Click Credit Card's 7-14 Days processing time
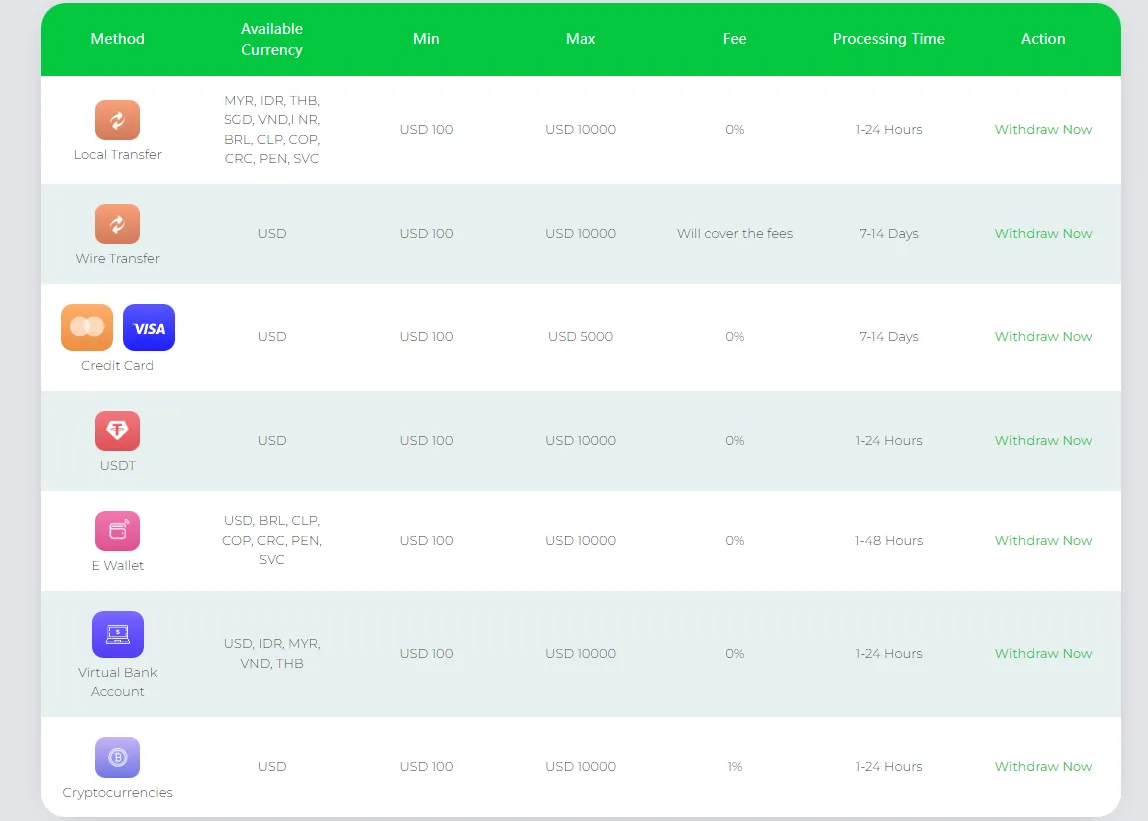Screen dimensions: 1148x821 click(x=889, y=337)
